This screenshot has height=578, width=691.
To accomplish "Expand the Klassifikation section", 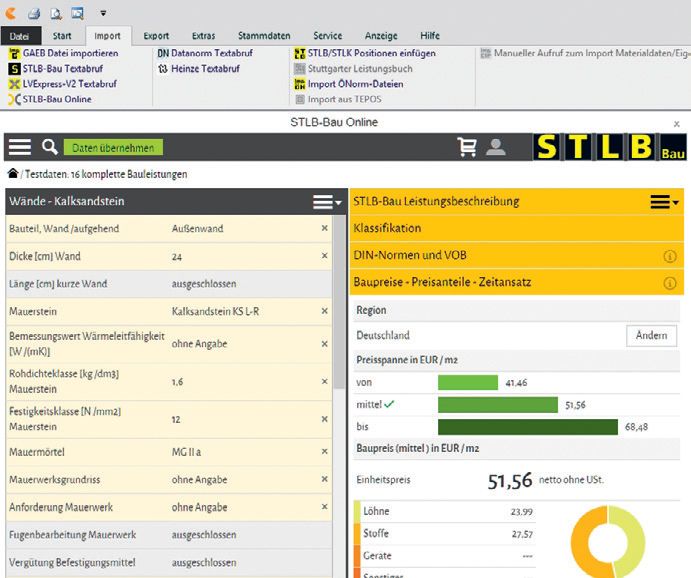I will tap(516, 228).
